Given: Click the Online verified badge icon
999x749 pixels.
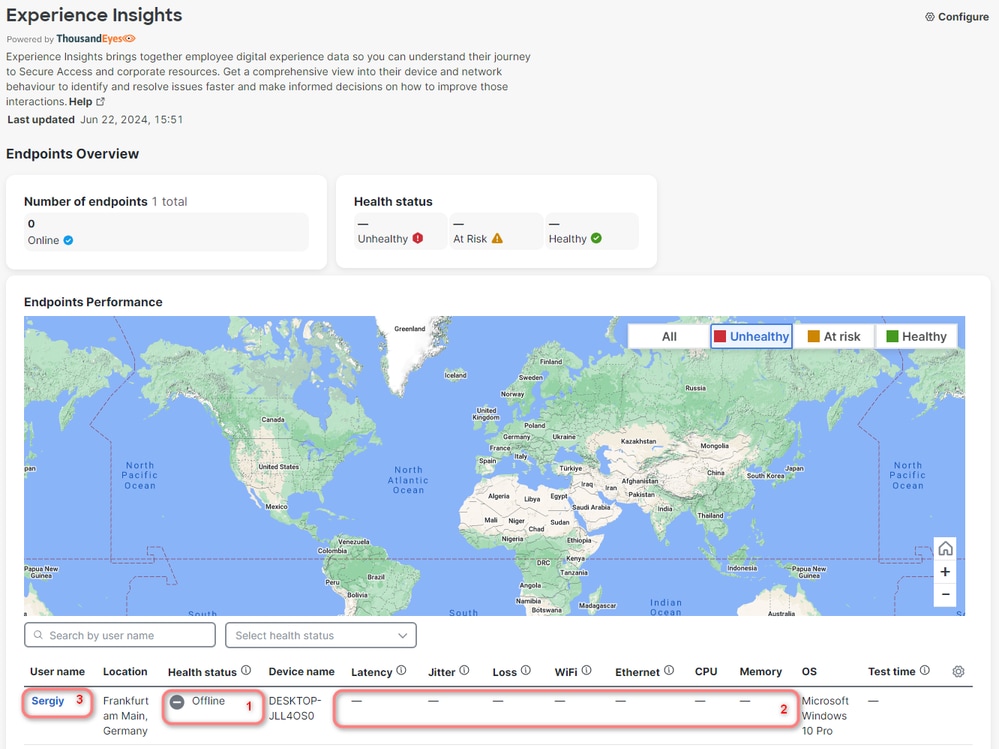Looking at the screenshot, I should 68,240.
